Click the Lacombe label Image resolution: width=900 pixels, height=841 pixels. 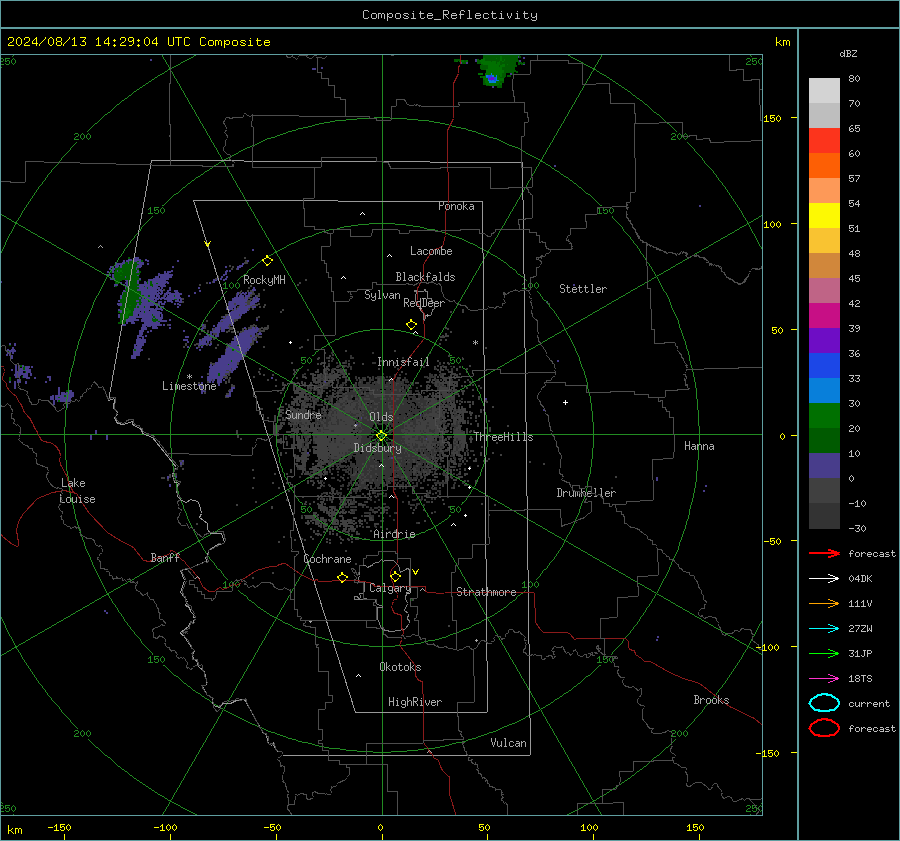(431, 251)
